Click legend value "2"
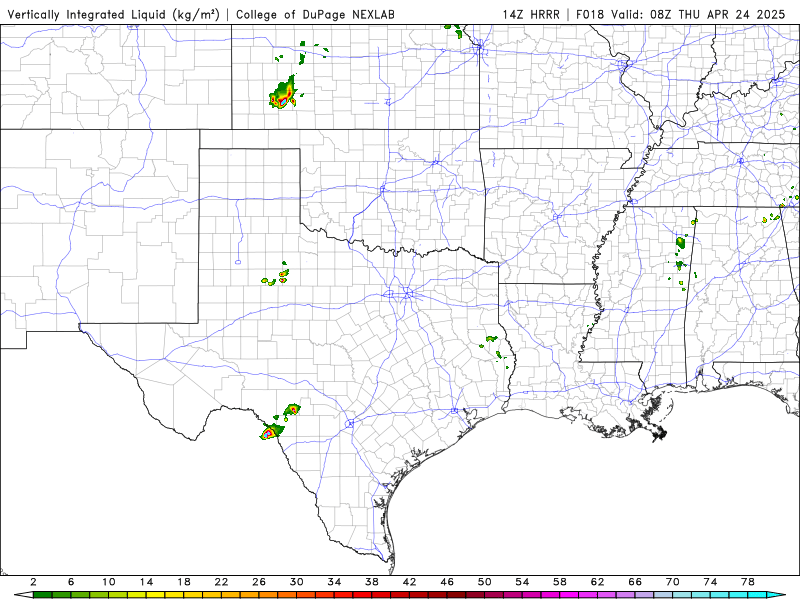The height and width of the screenshot is (600, 800). click(x=33, y=582)
